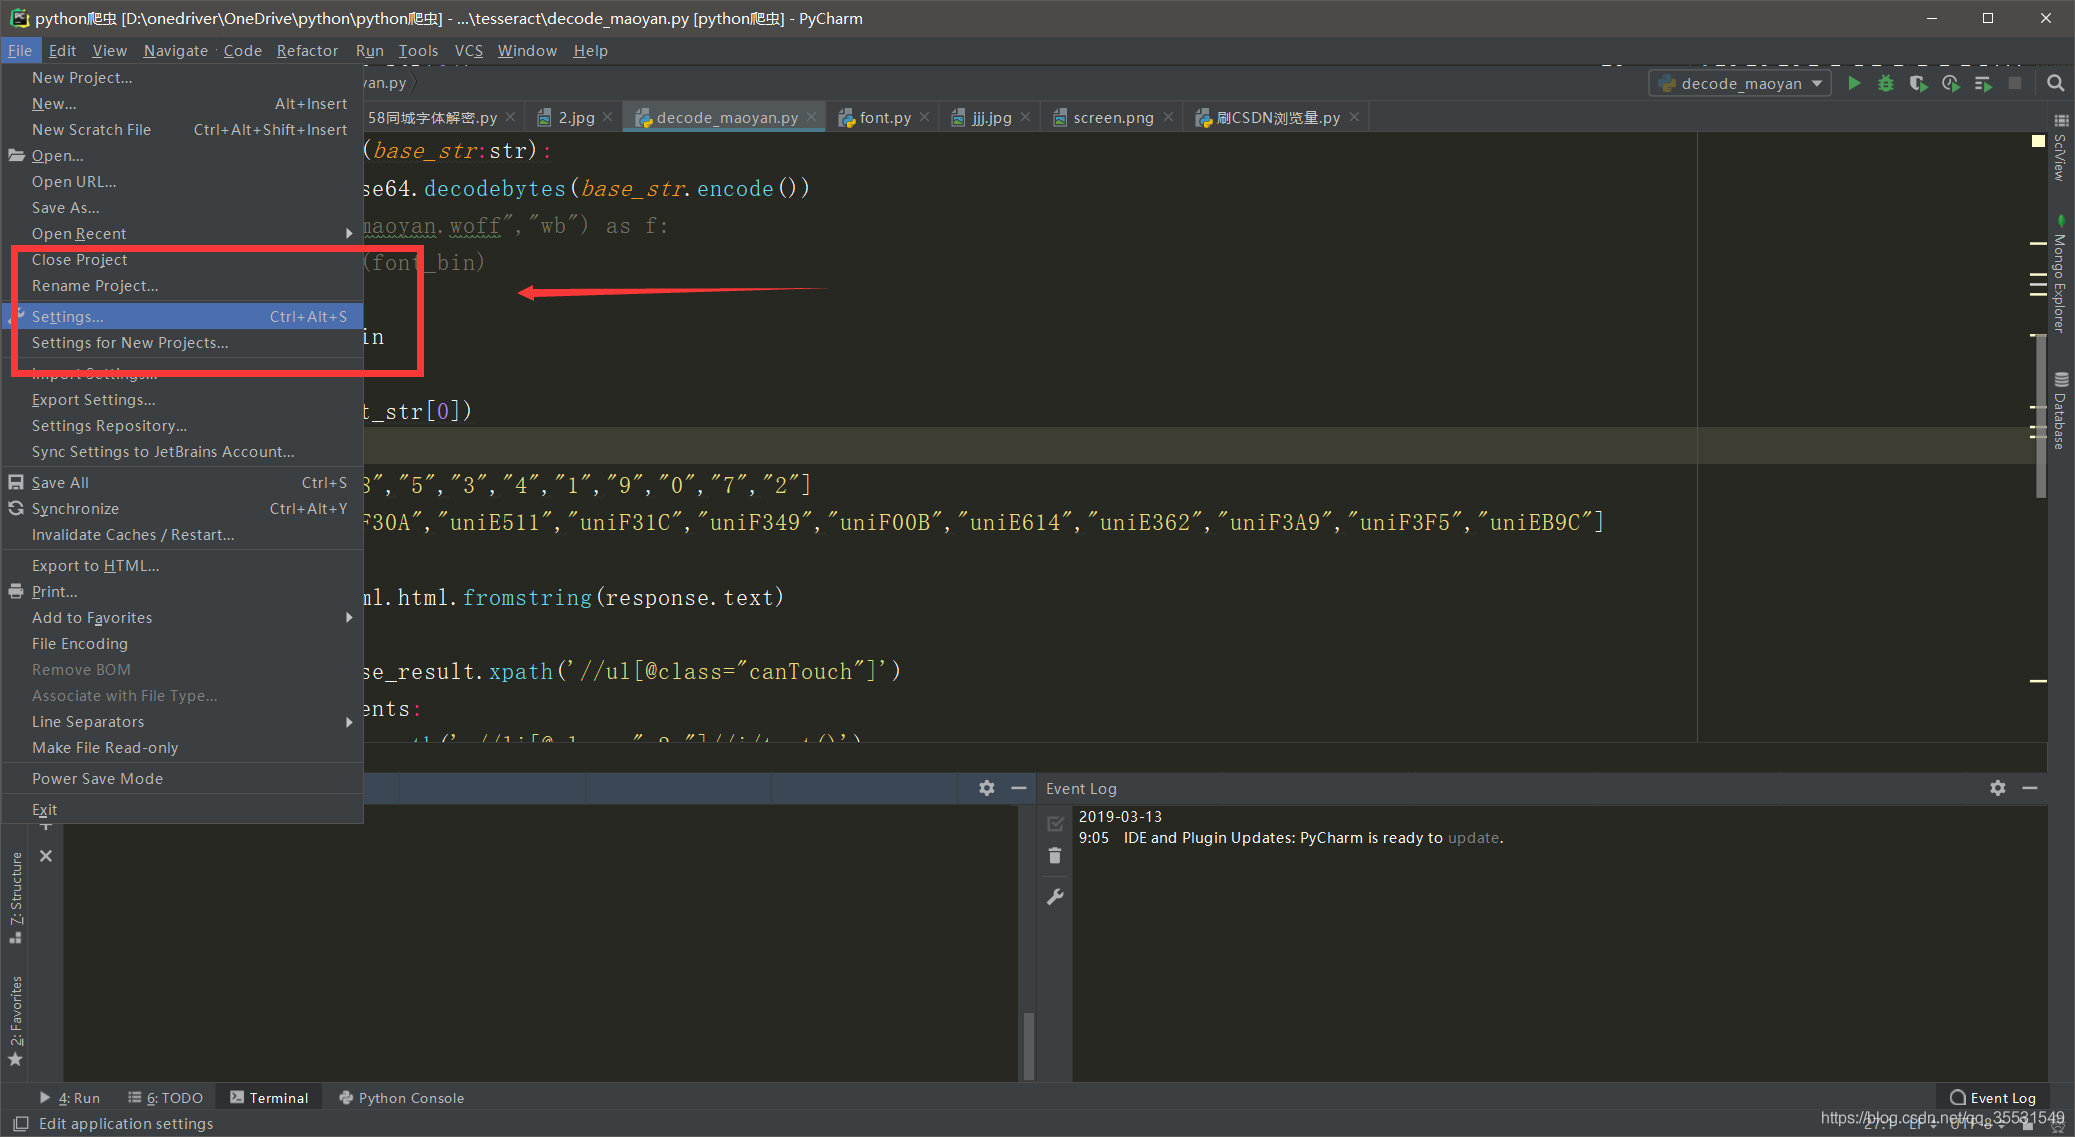2075x1137 pixels.
Task: Open the Terminal tool window button
Action: (269, 1097)
